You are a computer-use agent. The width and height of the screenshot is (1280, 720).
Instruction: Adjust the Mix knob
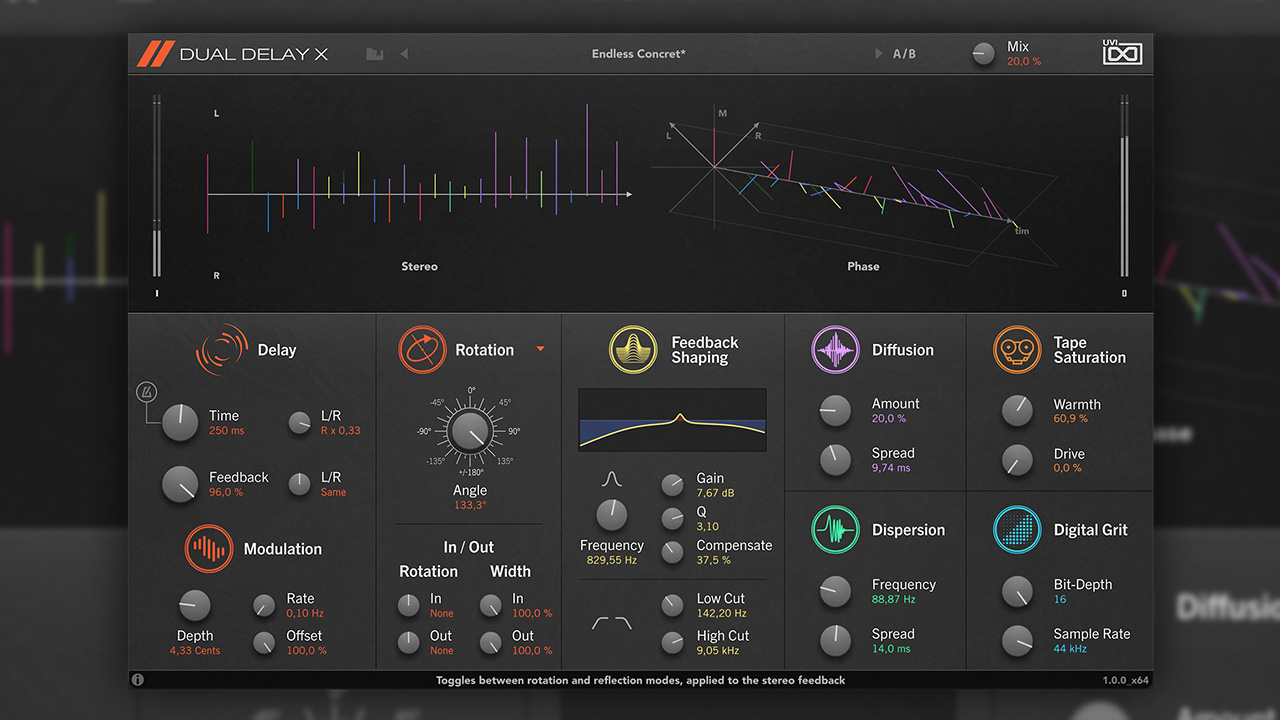tap(983, 53)
